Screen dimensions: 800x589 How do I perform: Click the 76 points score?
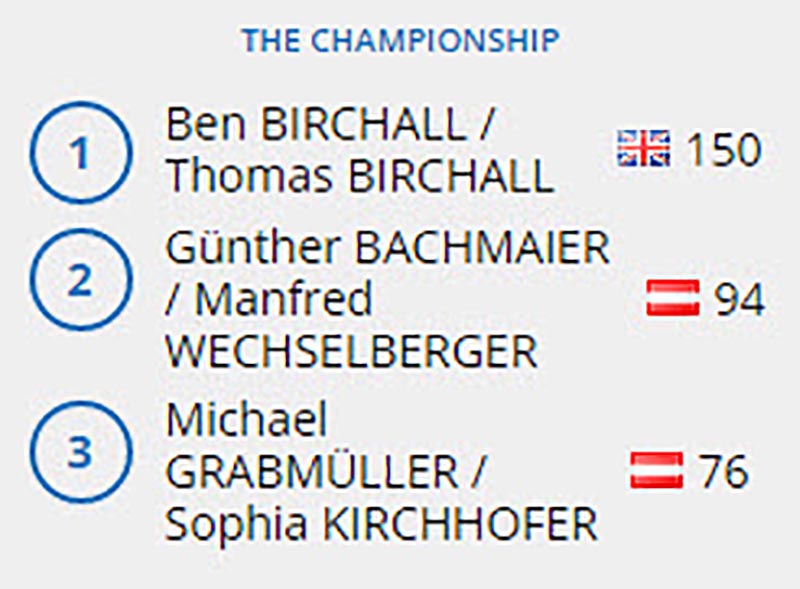723,471
